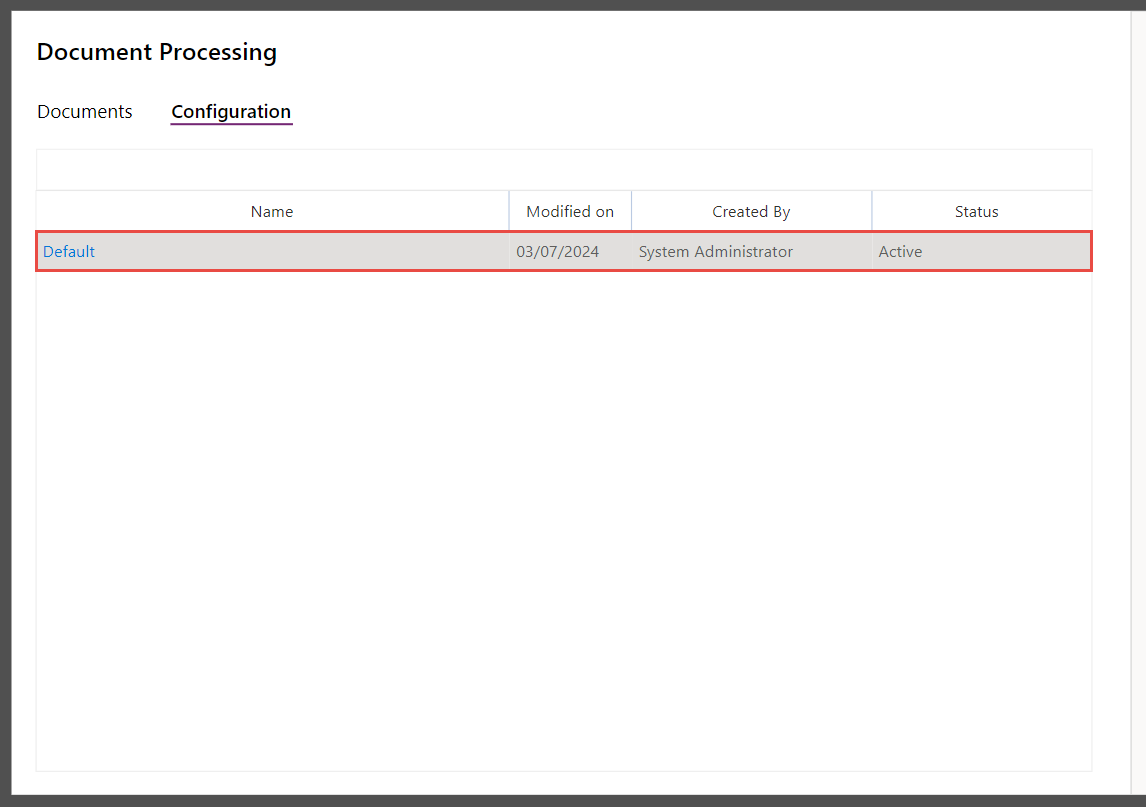The image size is (1146, 807).
Task: Sort by the Name column header
Action: pyautogui.click(x=272, y=211)
